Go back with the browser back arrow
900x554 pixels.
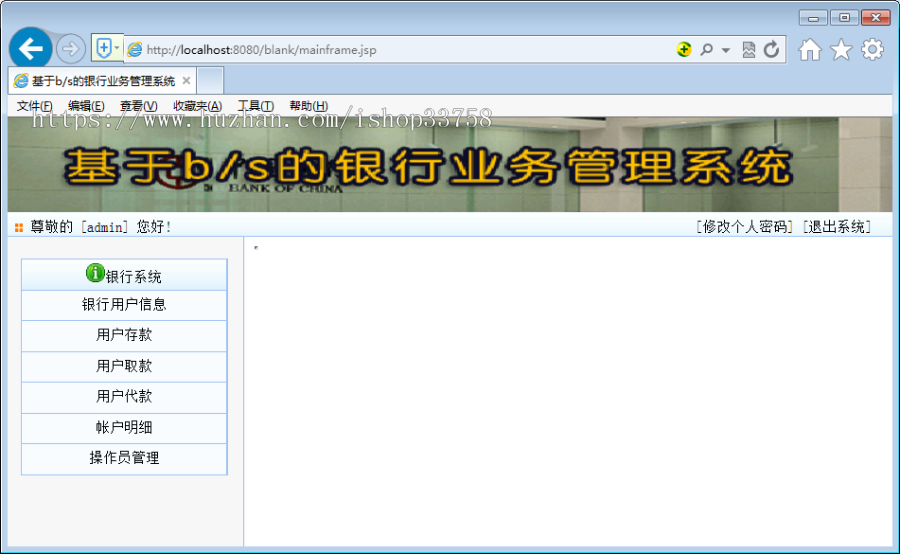[30, 49]
